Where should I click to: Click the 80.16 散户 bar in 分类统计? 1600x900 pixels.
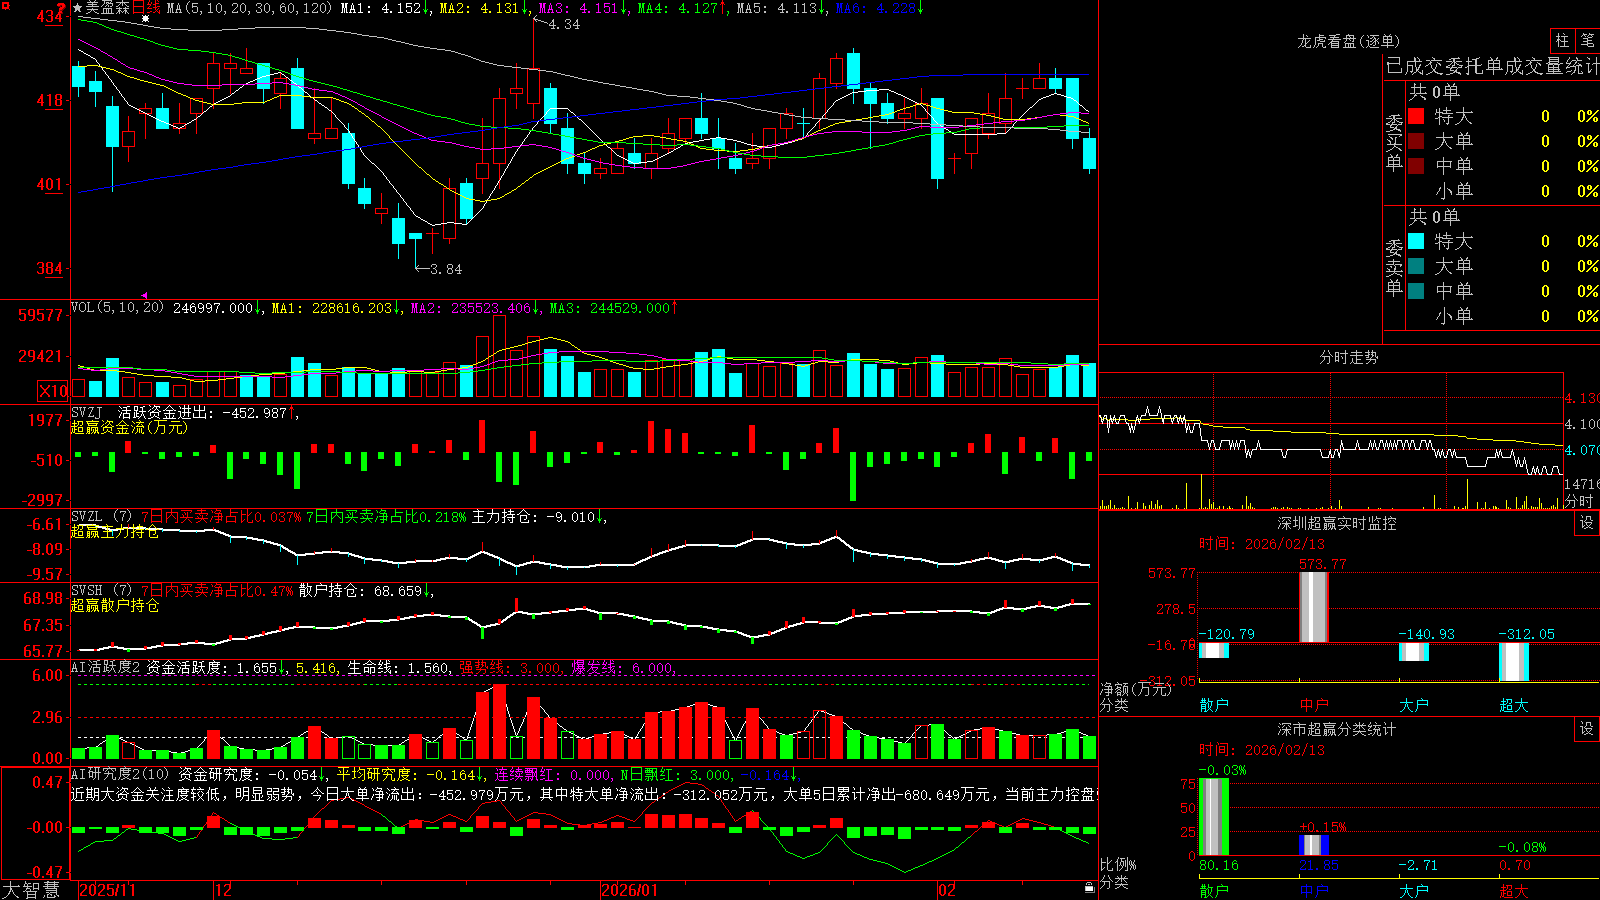click(x=1213, y=817)
